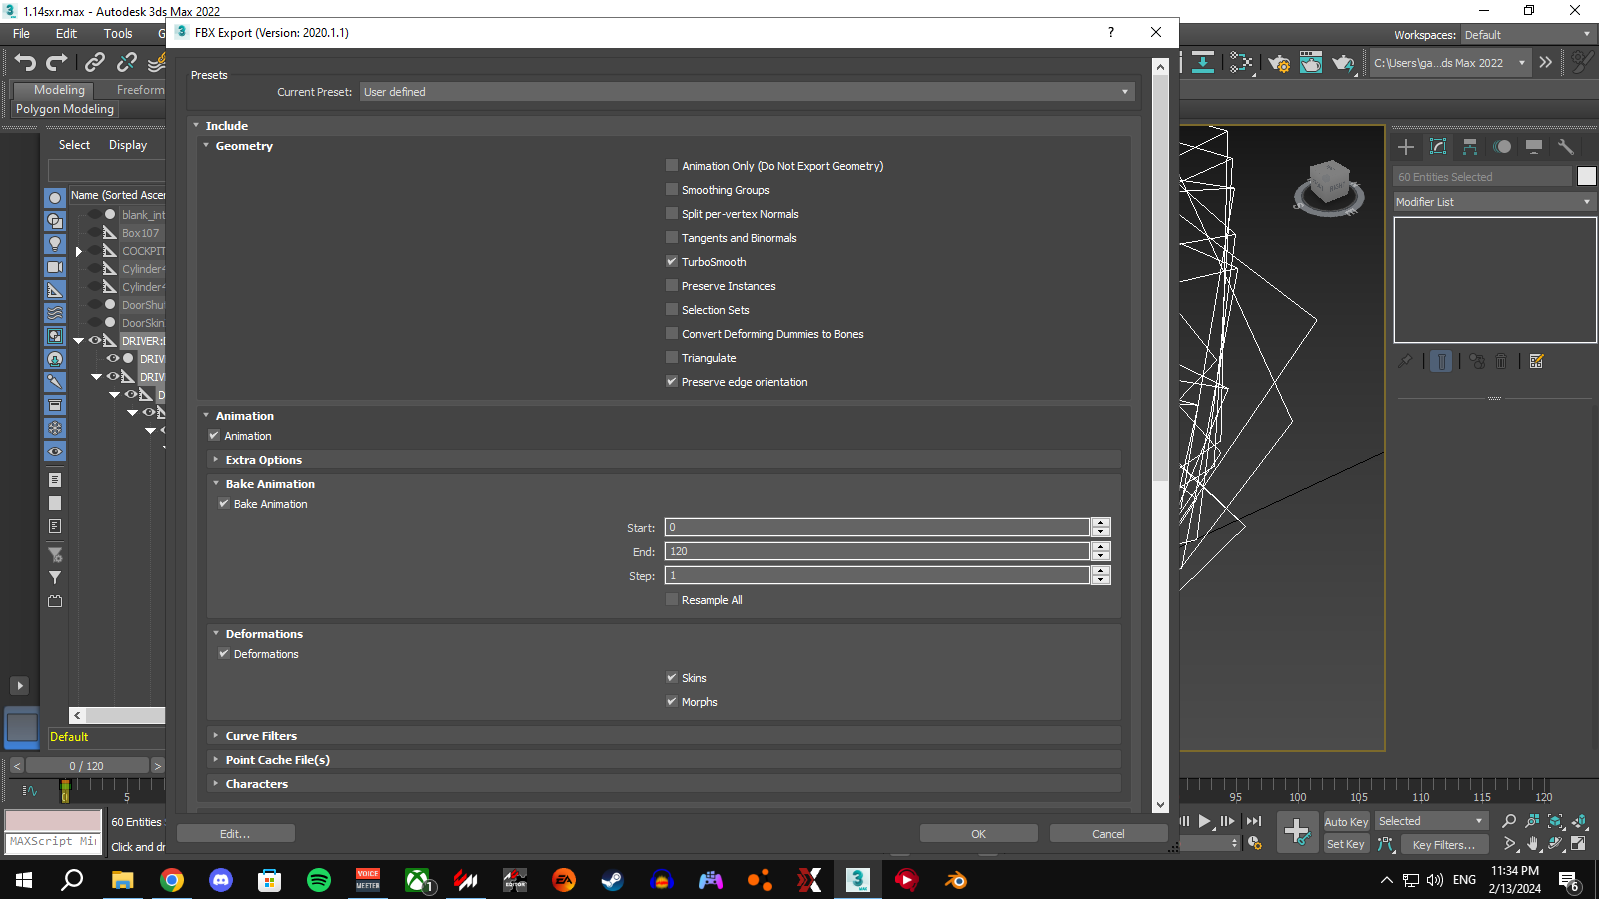The height and width of the screenshot is (899, 1599).
Task: Uncheck the Bake Animation checkbox
Action: click(x=224, y=504)
